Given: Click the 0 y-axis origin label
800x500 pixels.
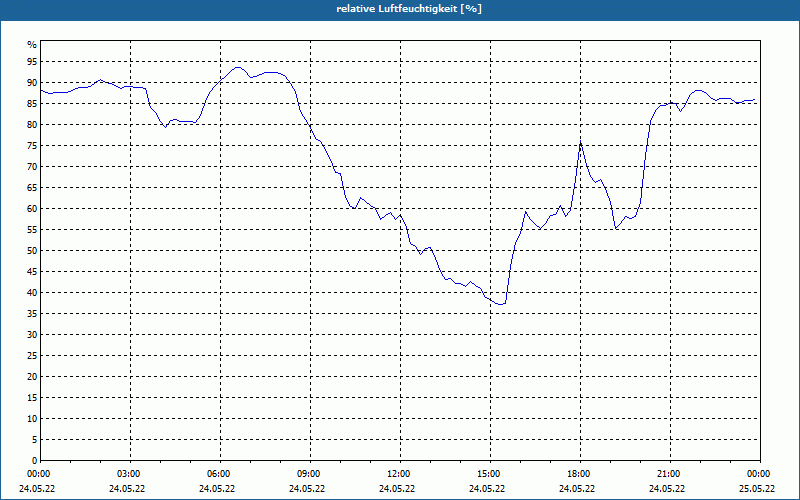Looking at the screenshot, I should (35, 461).
